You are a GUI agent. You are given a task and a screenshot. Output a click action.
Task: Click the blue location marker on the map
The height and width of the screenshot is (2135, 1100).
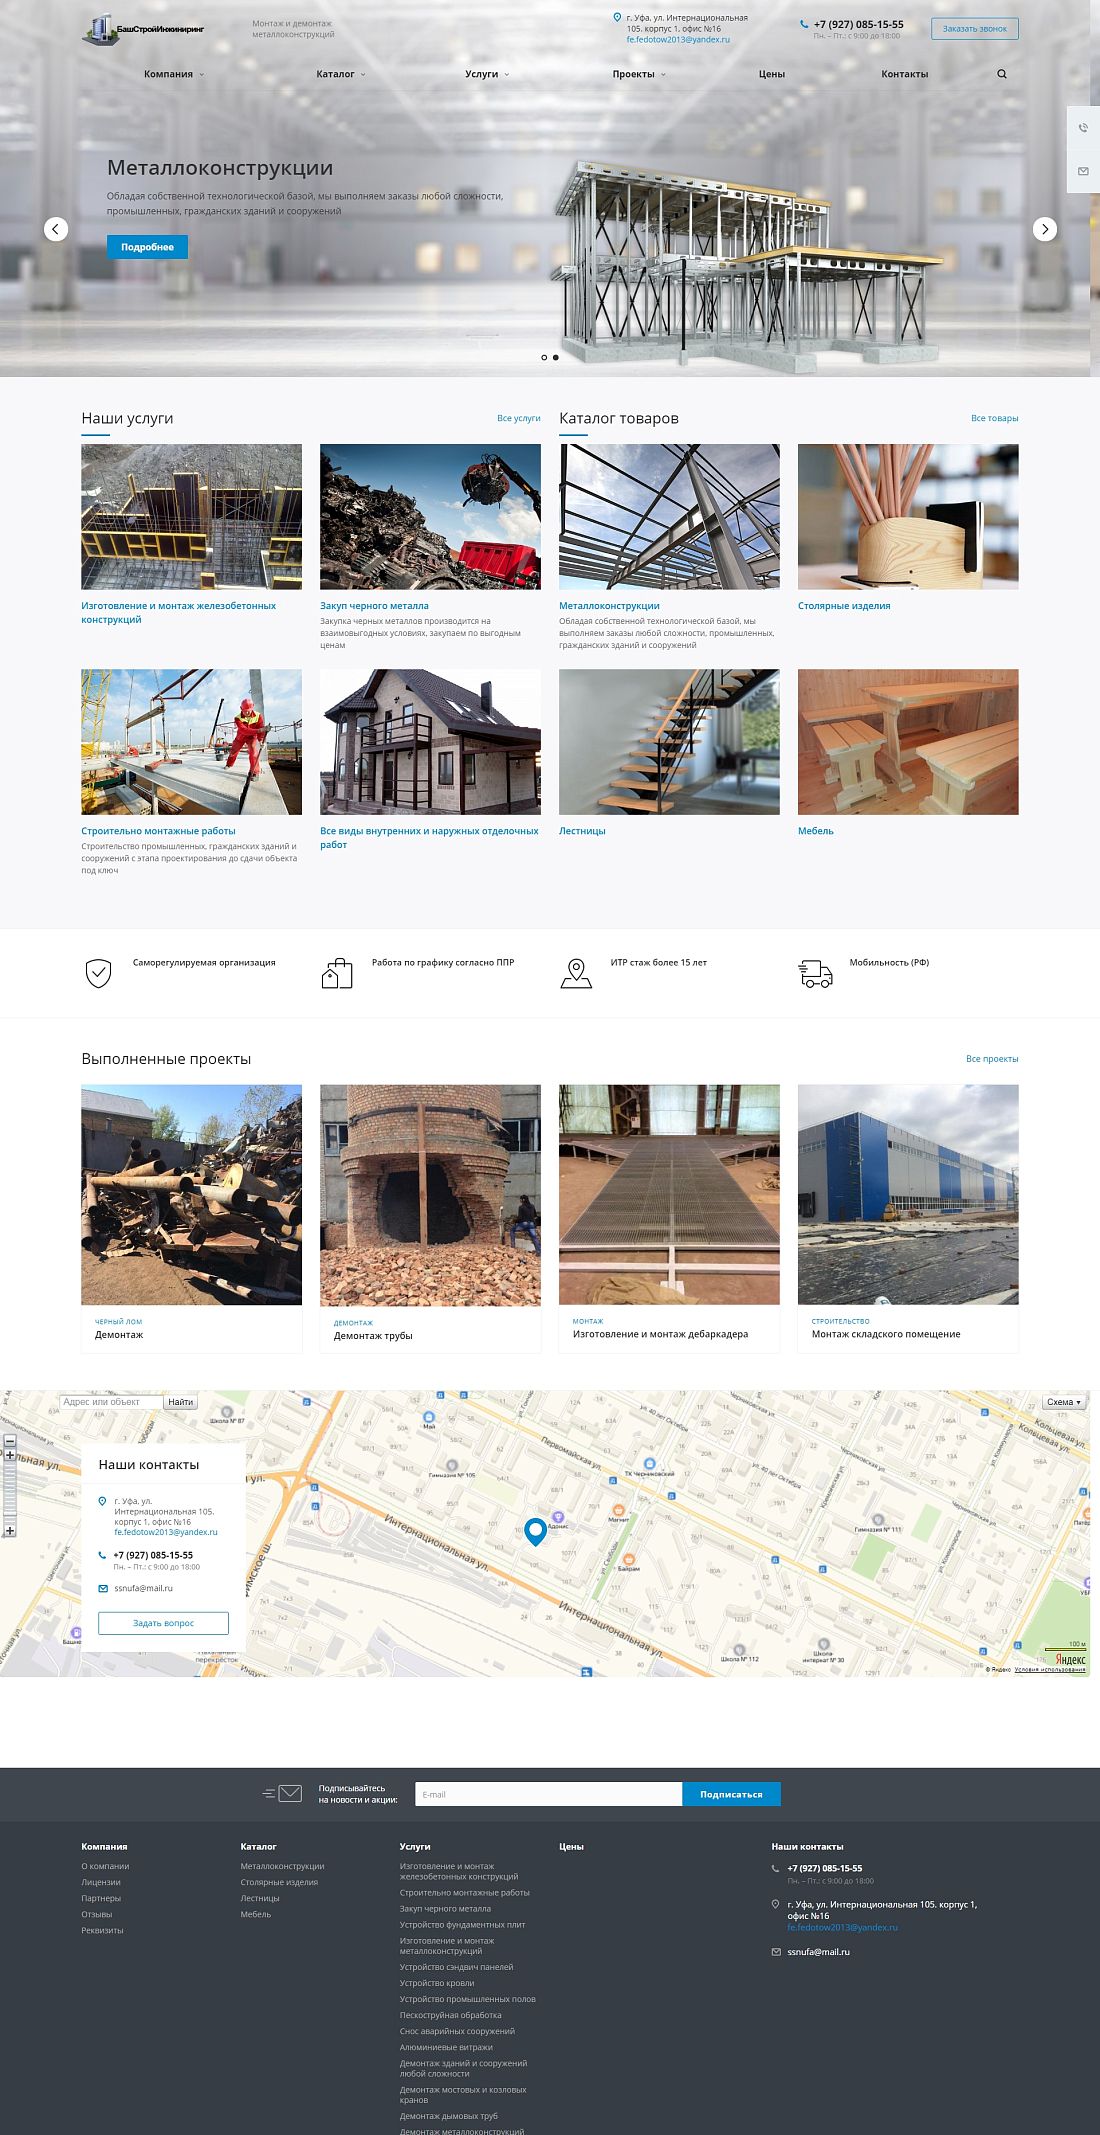pyautogui.click(x=535, y=1531)
